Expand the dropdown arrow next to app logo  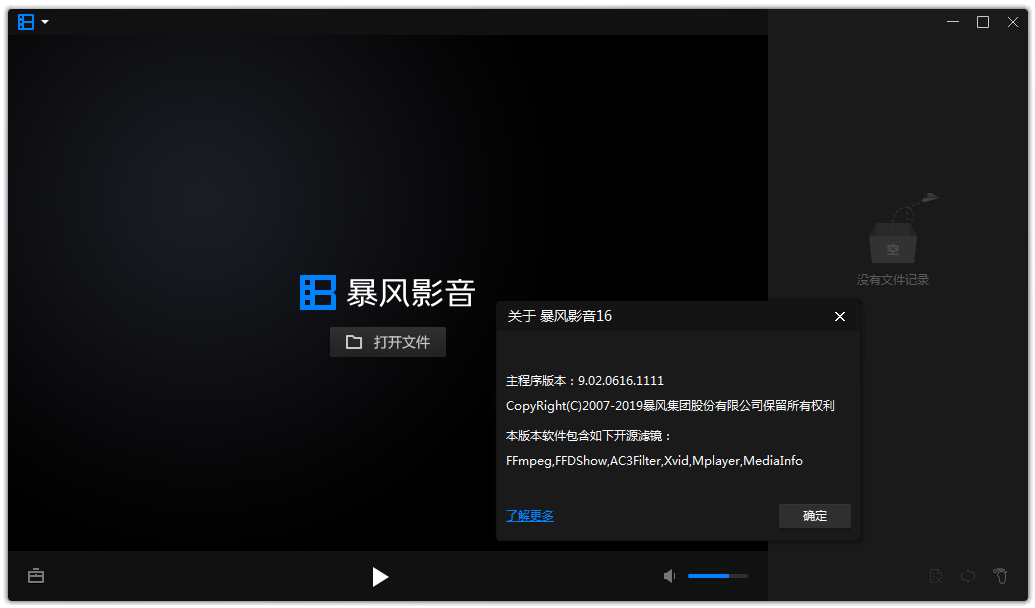pos(41,21)
